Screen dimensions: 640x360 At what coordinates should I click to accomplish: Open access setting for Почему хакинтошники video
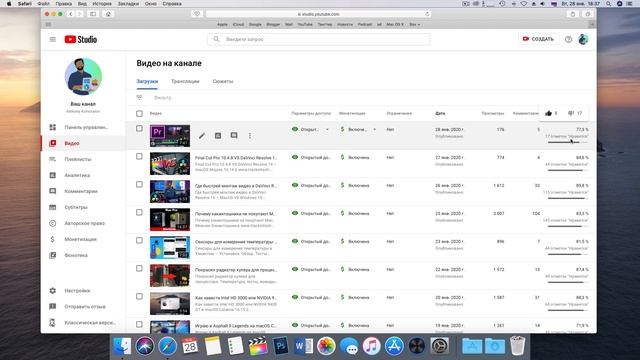pos(311,213)
